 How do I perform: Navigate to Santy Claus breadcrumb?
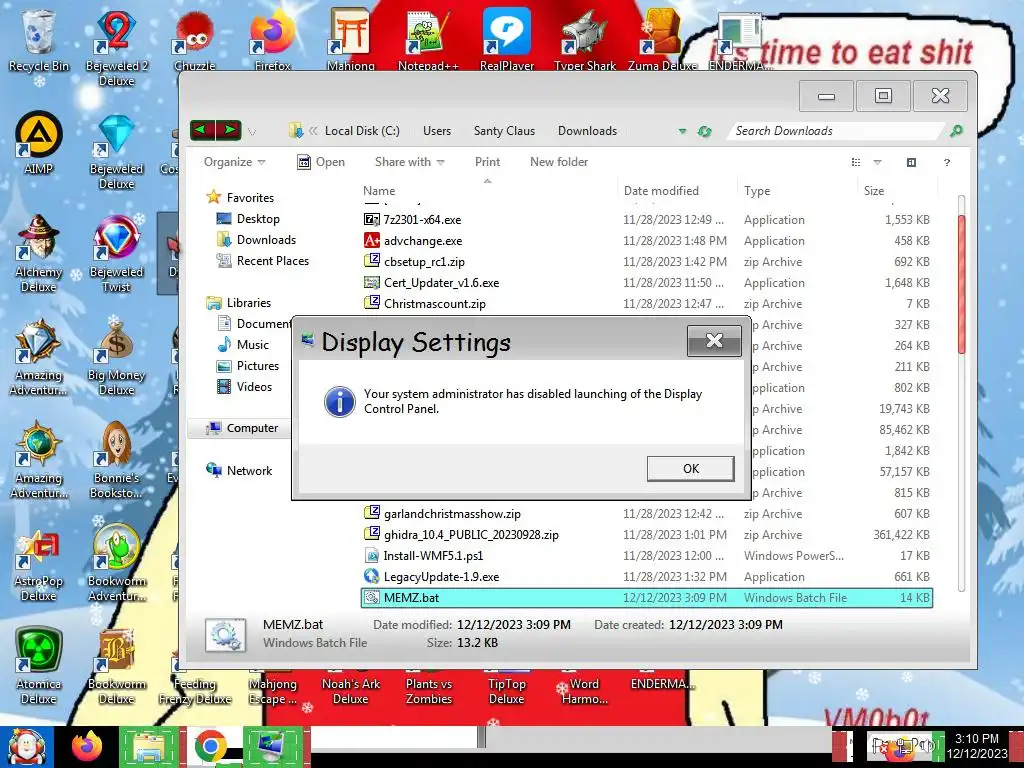[504, 131]
